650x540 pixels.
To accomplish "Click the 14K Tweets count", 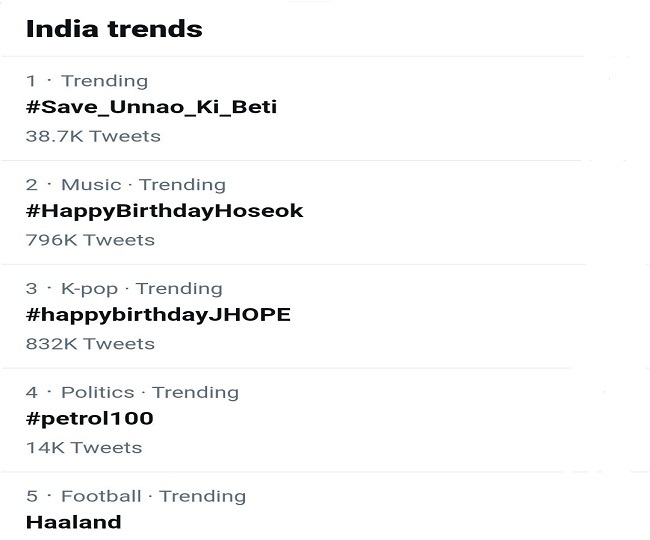I will 84,448.
